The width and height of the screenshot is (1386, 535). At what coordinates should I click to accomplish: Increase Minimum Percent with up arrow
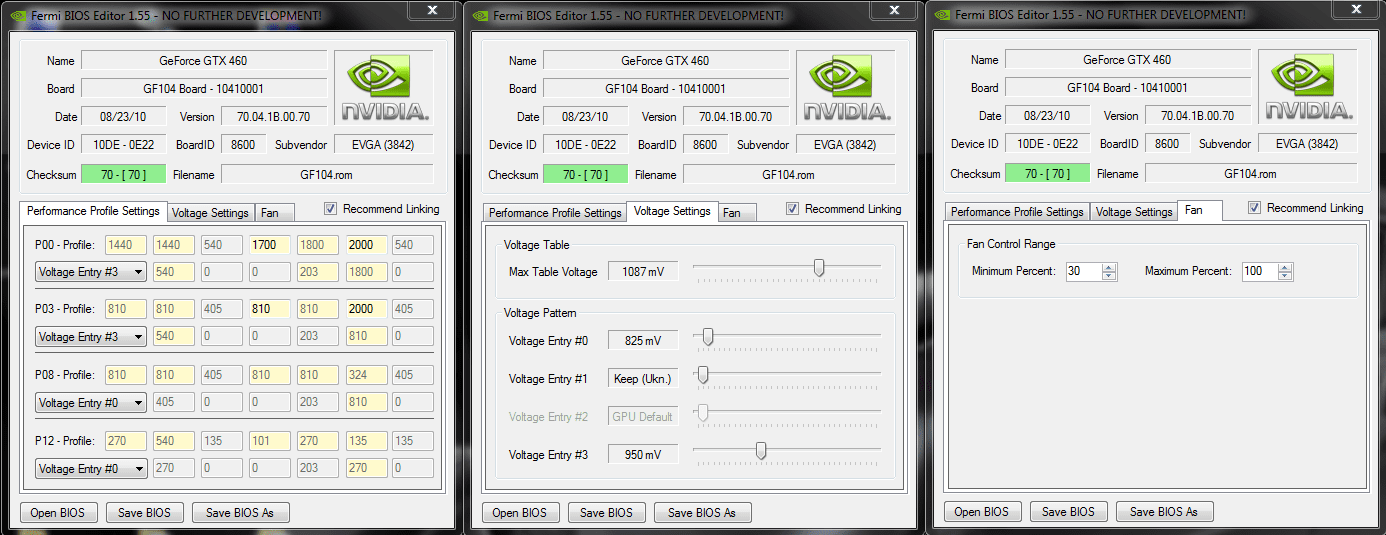click(x=1109, y=267)
